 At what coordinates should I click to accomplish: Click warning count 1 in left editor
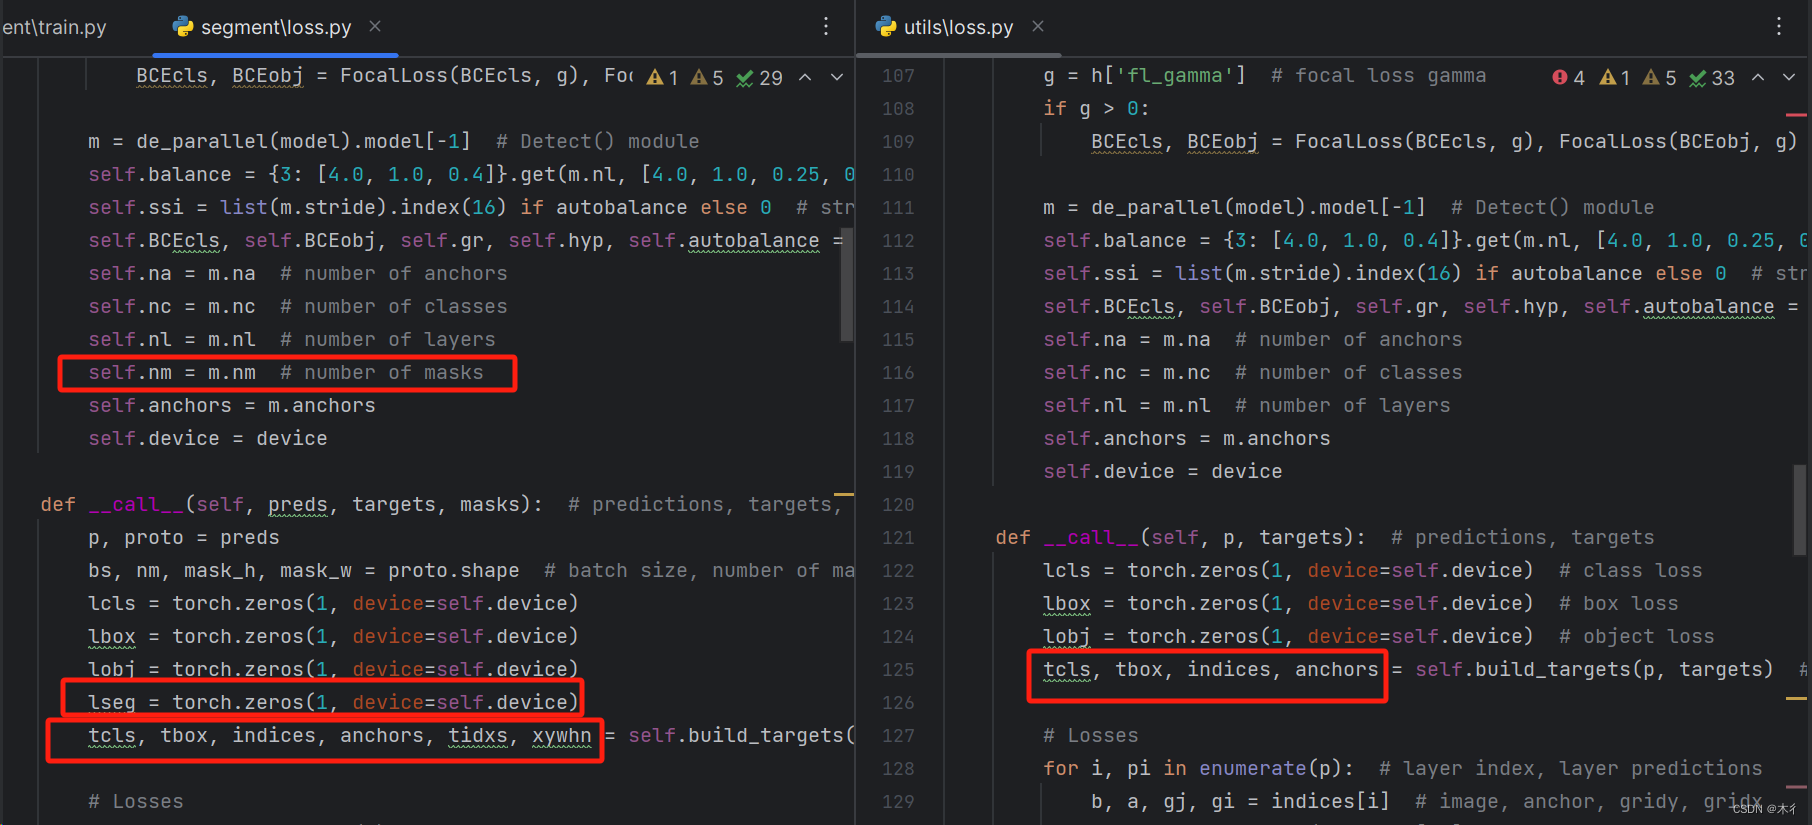663,78
